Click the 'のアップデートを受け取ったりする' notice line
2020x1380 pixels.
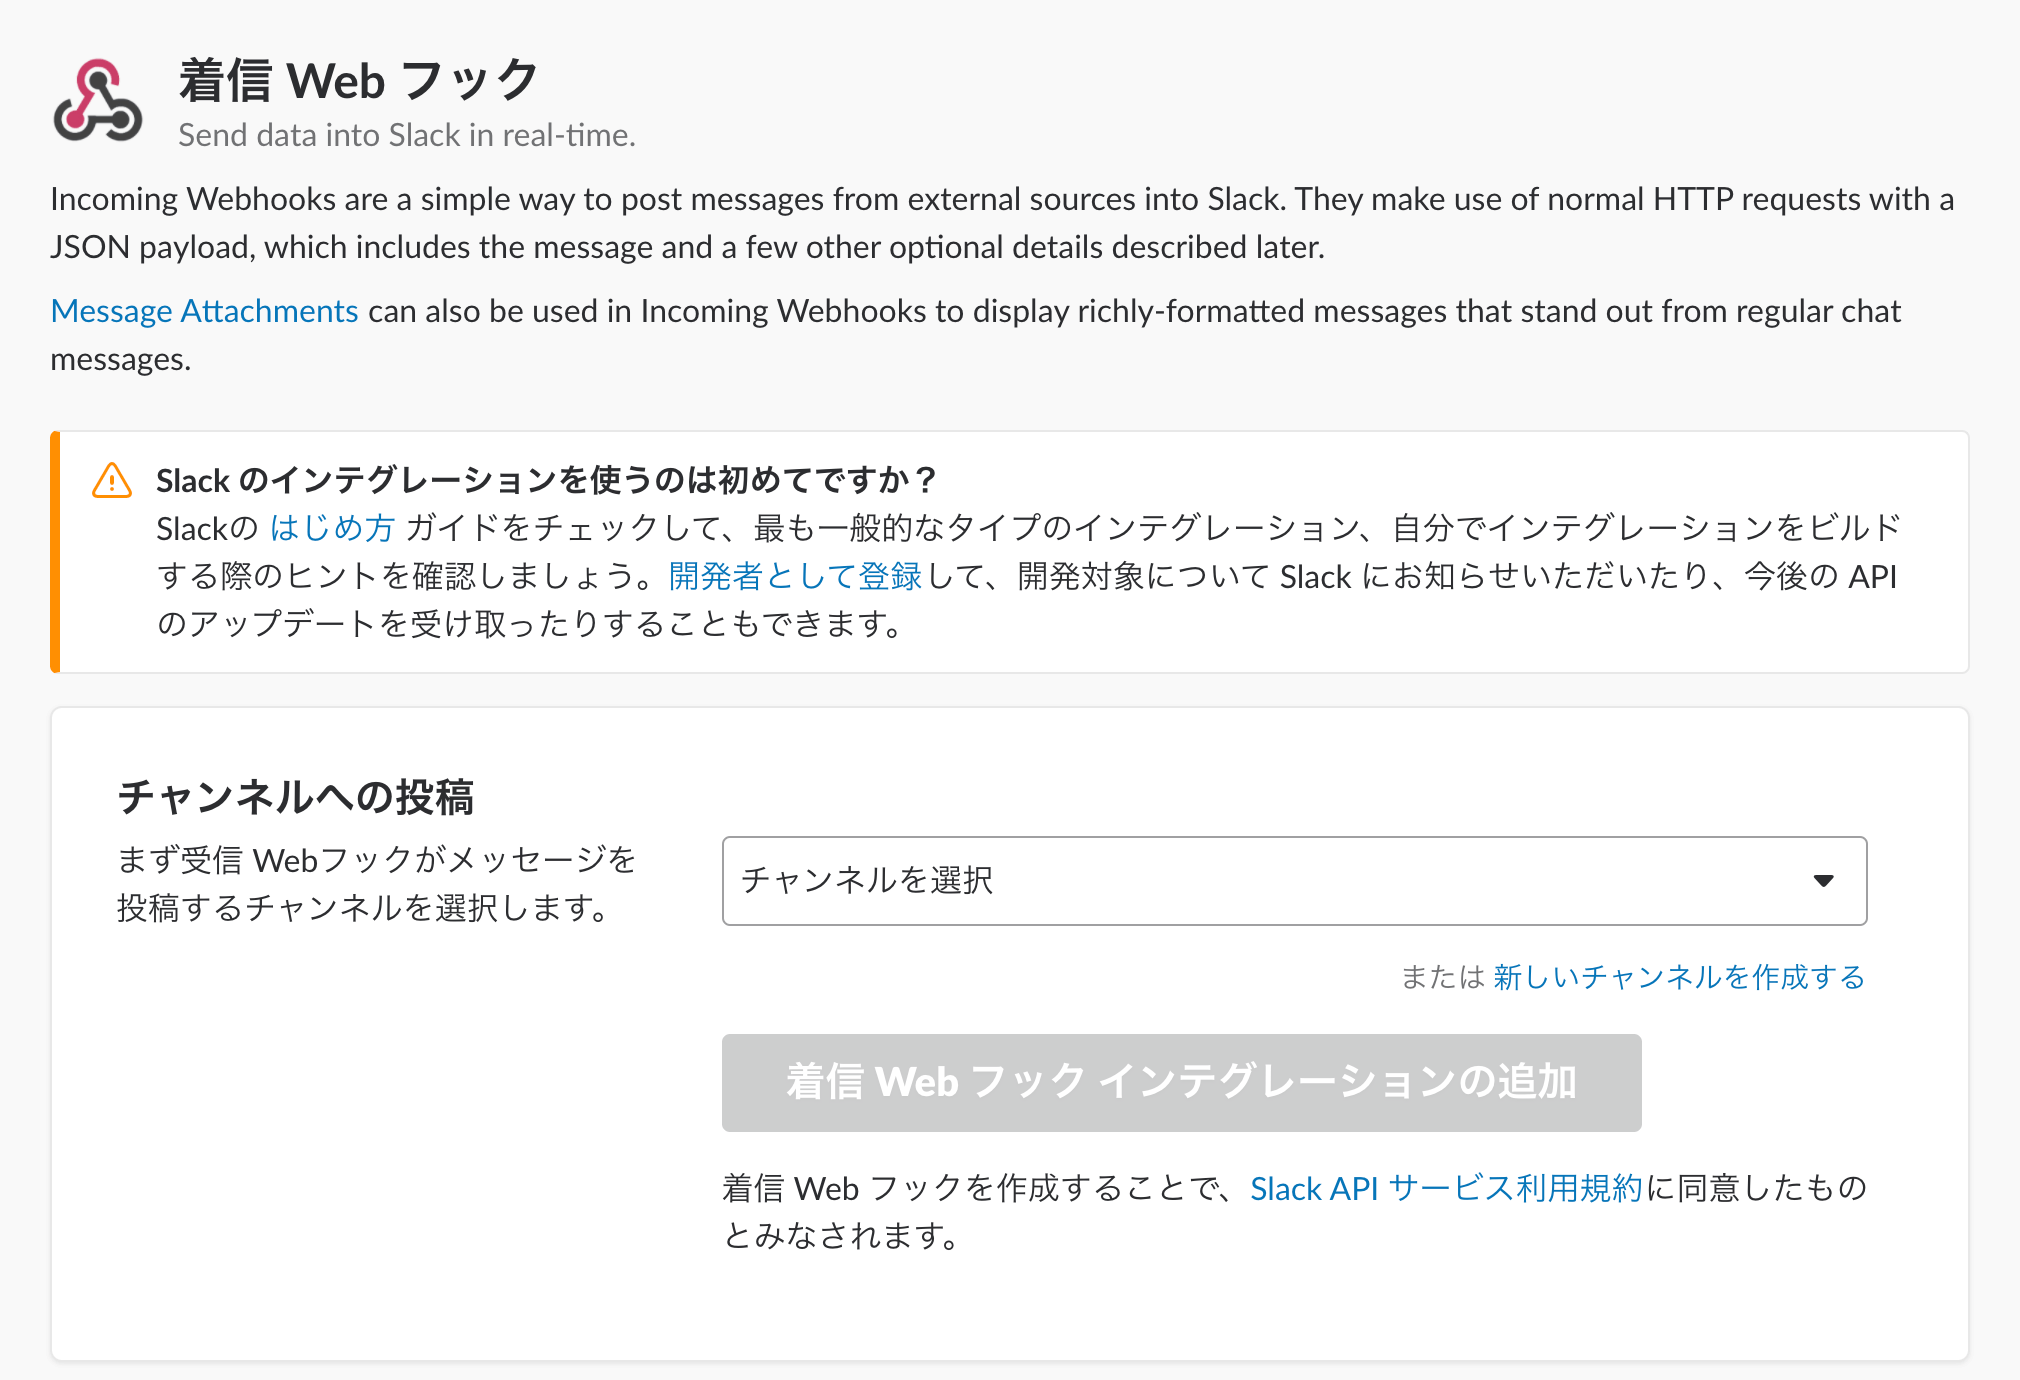pyautogui.click(x=530, y=624)
